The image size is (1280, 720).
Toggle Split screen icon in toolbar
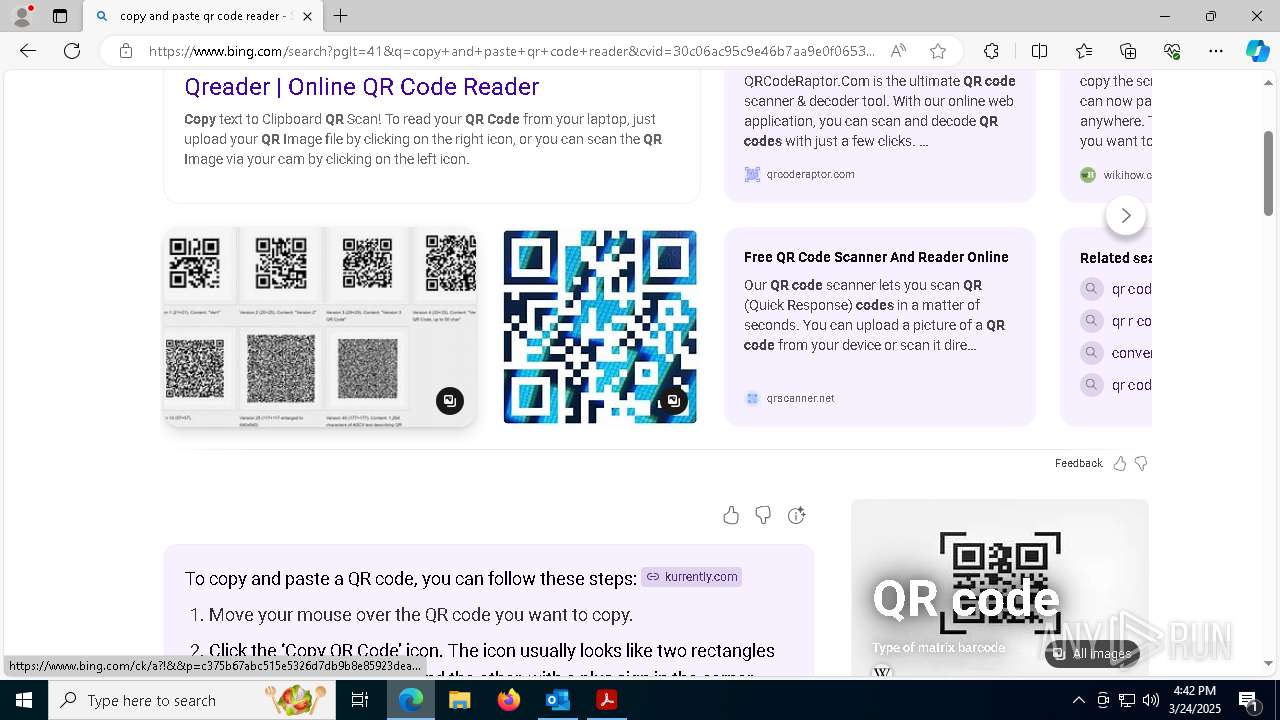1039,51
